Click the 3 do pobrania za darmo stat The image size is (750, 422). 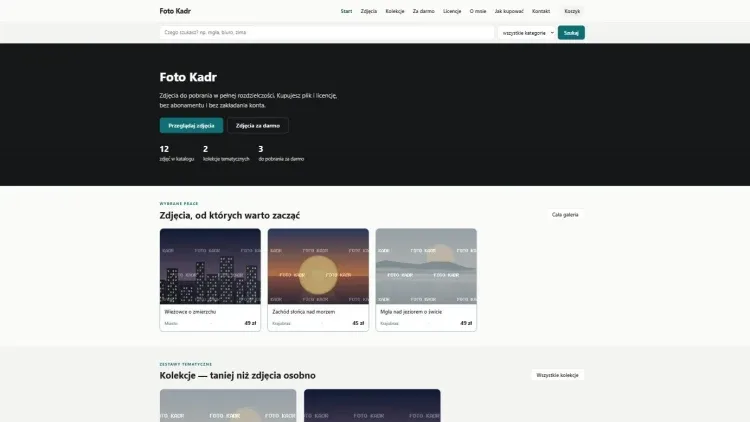click(281, 154)
